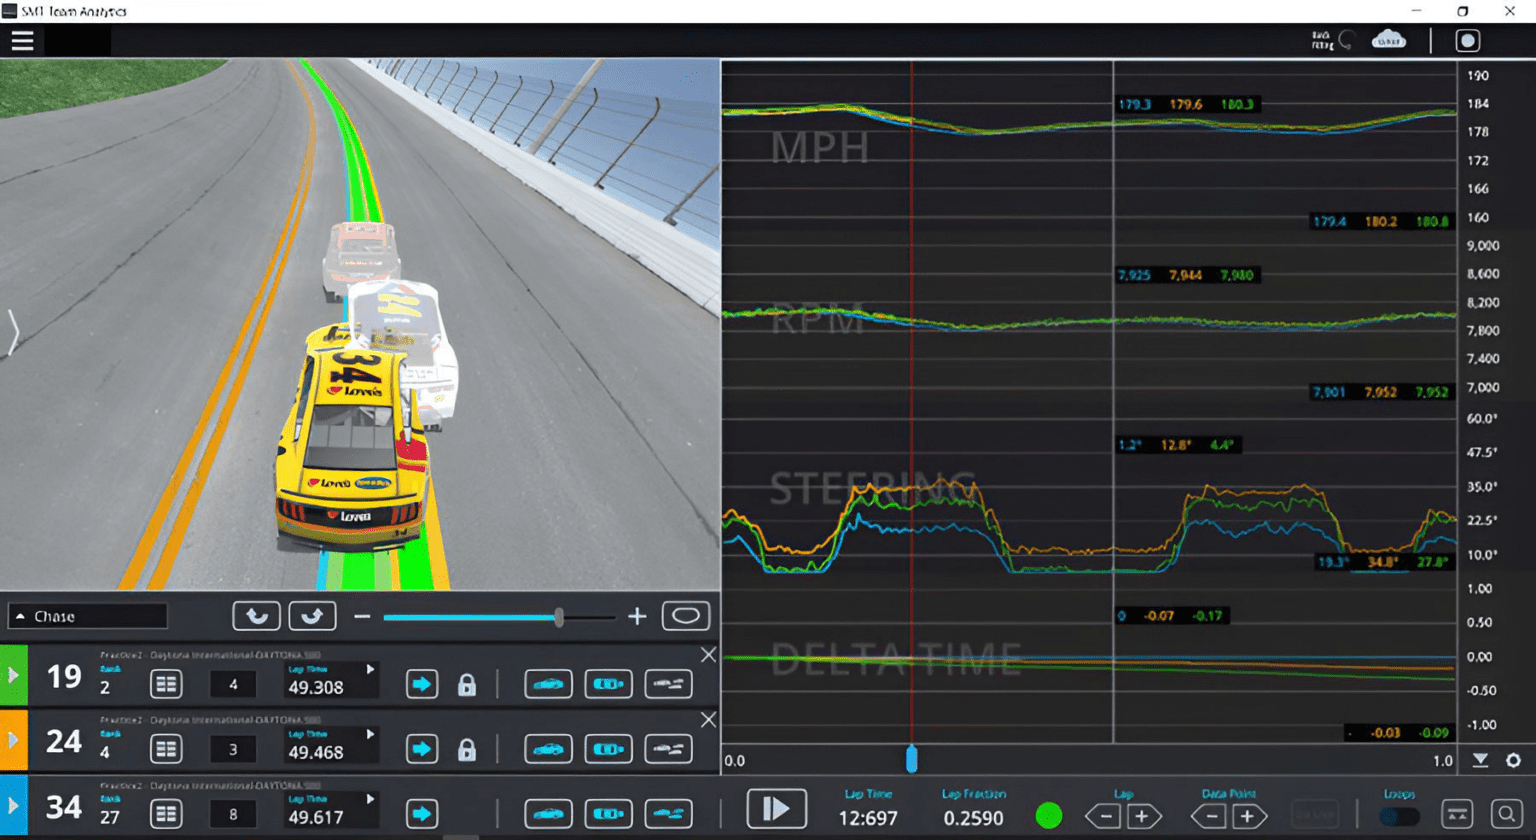The image size is (1536, 840).
Task: Toggle the Loops switch
Action: click(x=1398, y=816)
